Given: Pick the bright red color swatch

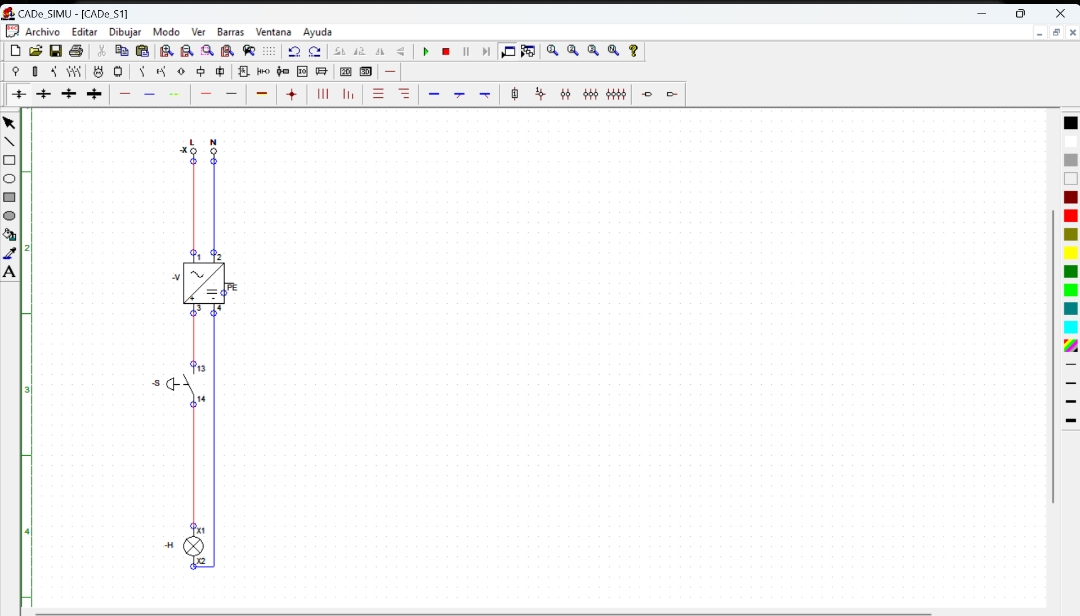Looking at the screenshot, I should pyautogui.click(x=1070, y=216).
